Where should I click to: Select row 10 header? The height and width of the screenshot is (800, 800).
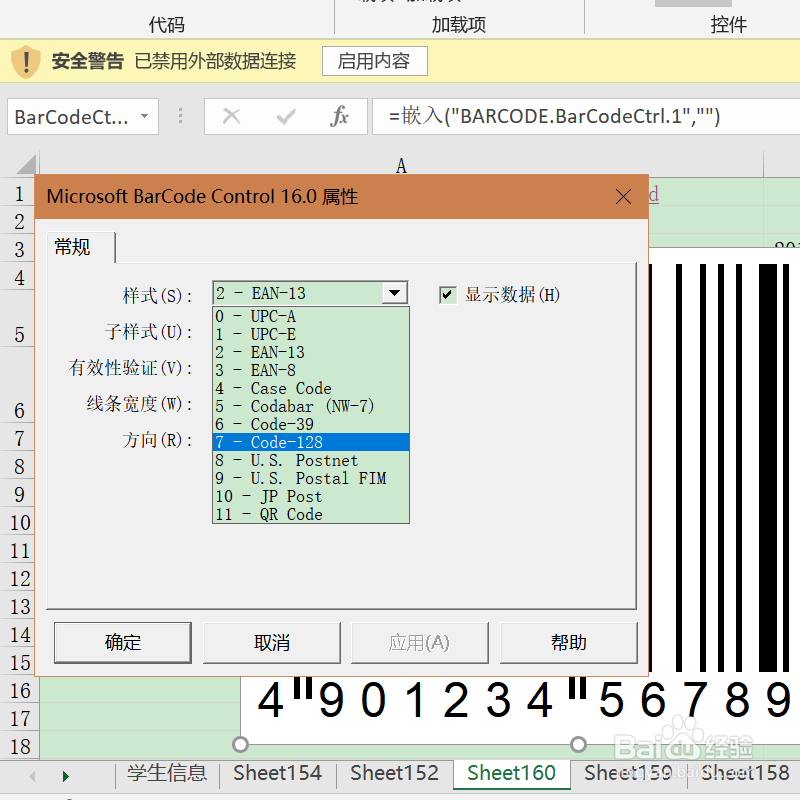tap(19, 522)
